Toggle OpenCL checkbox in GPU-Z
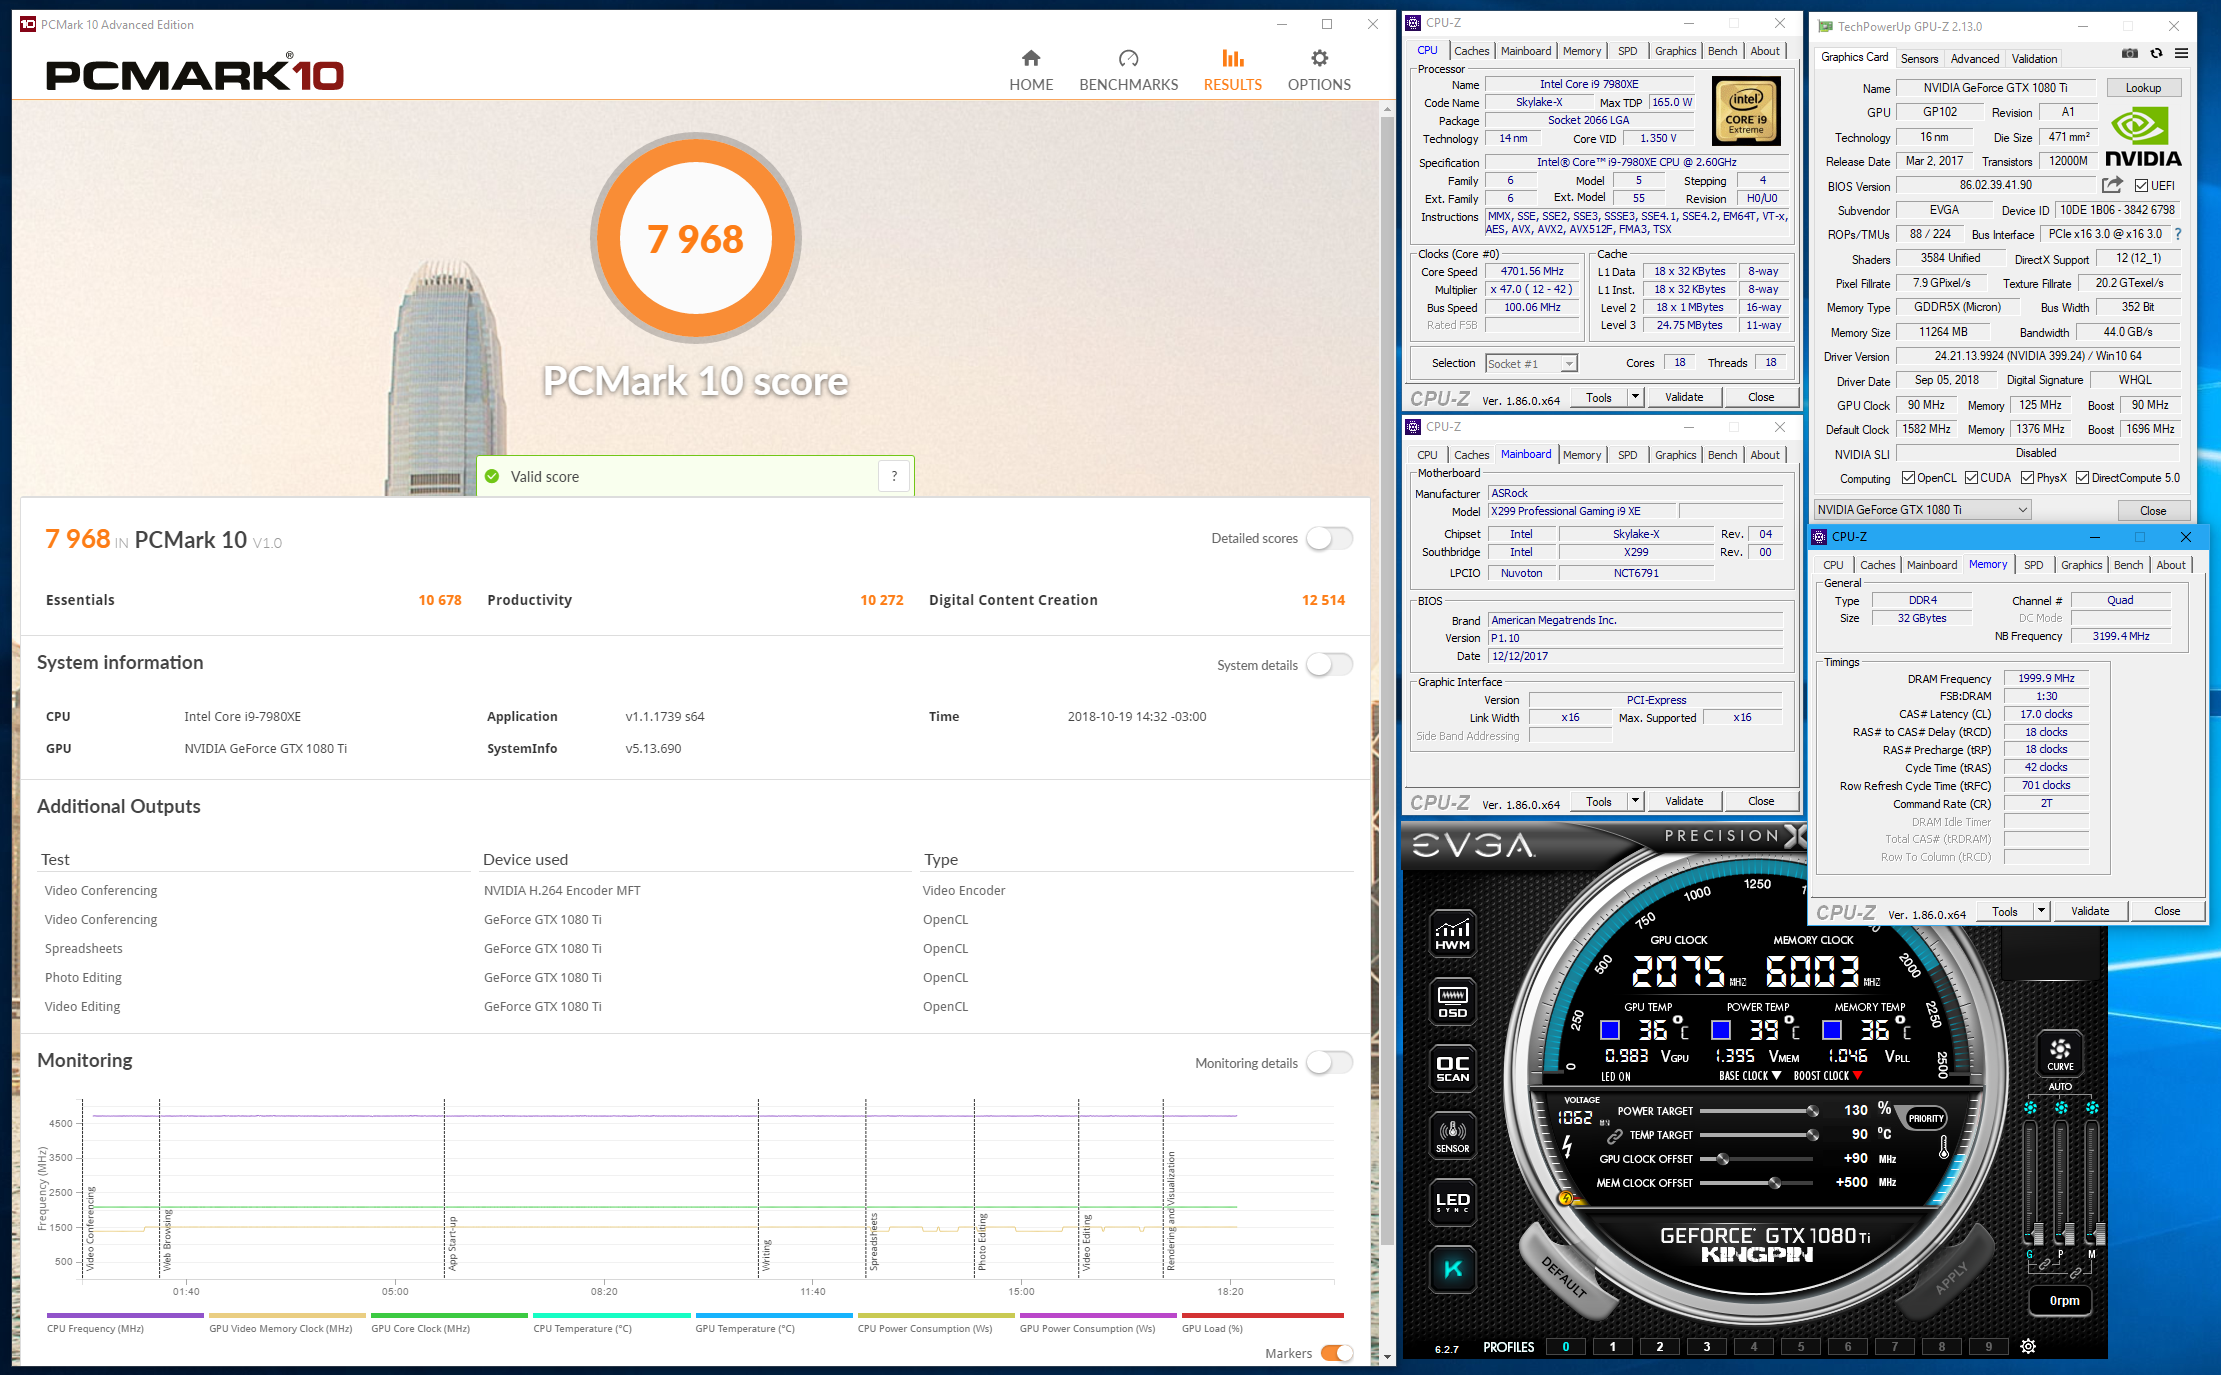Image resolution: width=2221 pixels, height=1375 pixels. pyautogui.click(x=1908, y=478)
